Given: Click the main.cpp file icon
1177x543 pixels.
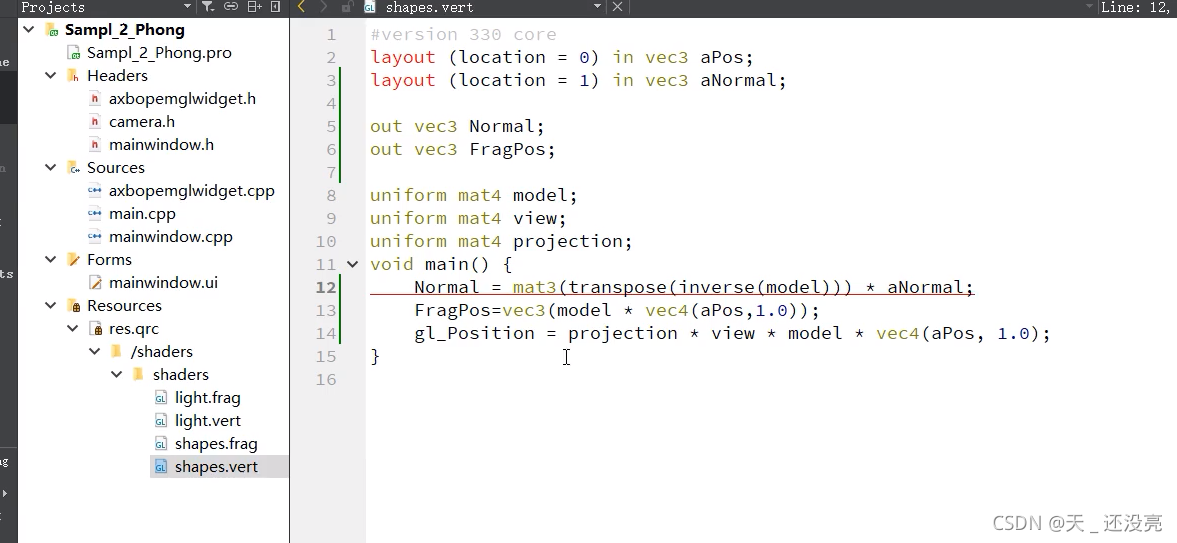Looking at the screenshot, I should click(95, 213).
